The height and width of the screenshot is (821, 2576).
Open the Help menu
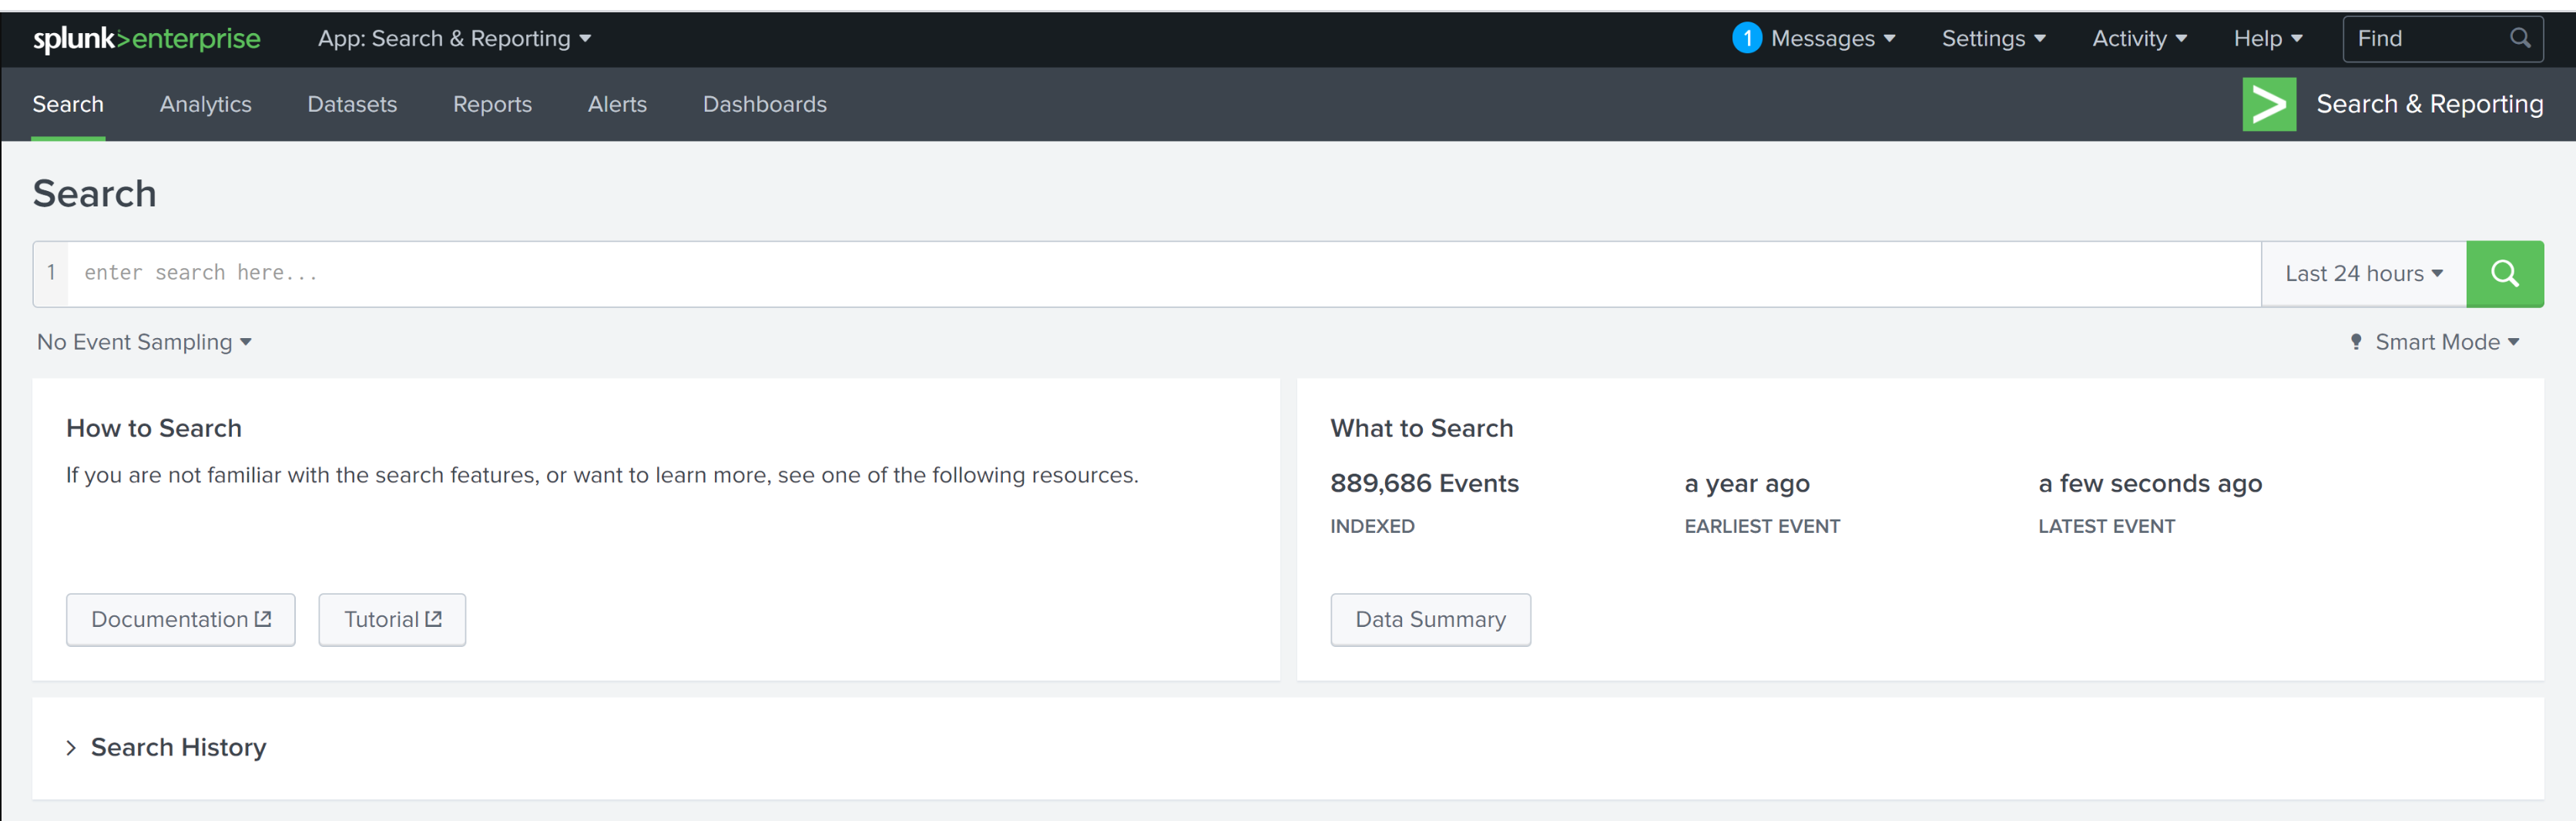[2267, 38]
